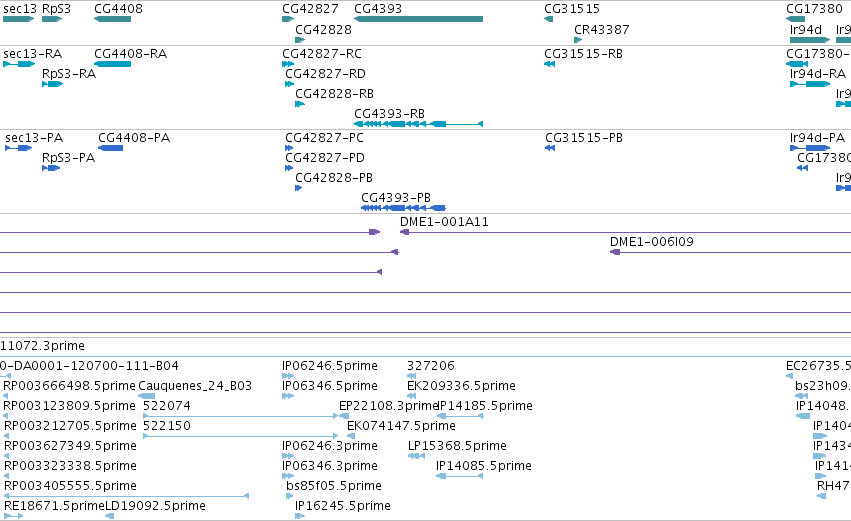Click the CG4393-RB transcript exon structure
Screen dimensions: 851x521
click(418, 124)
